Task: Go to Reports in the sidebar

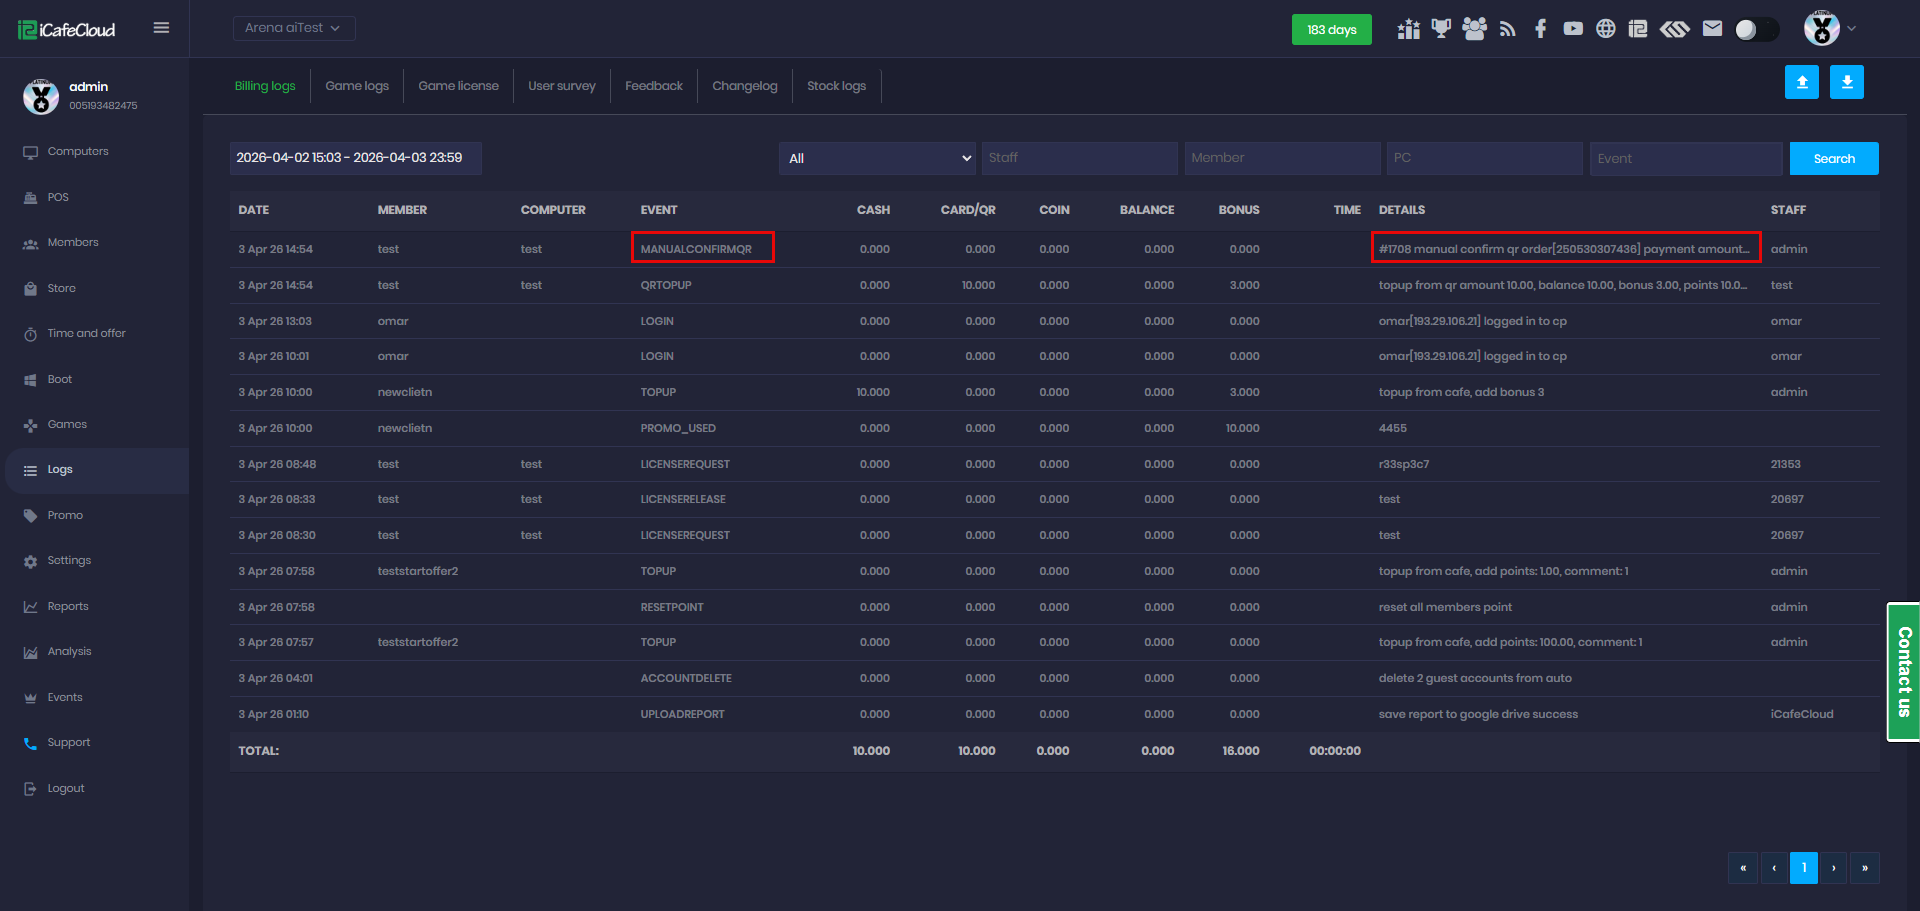Action: 68,606
